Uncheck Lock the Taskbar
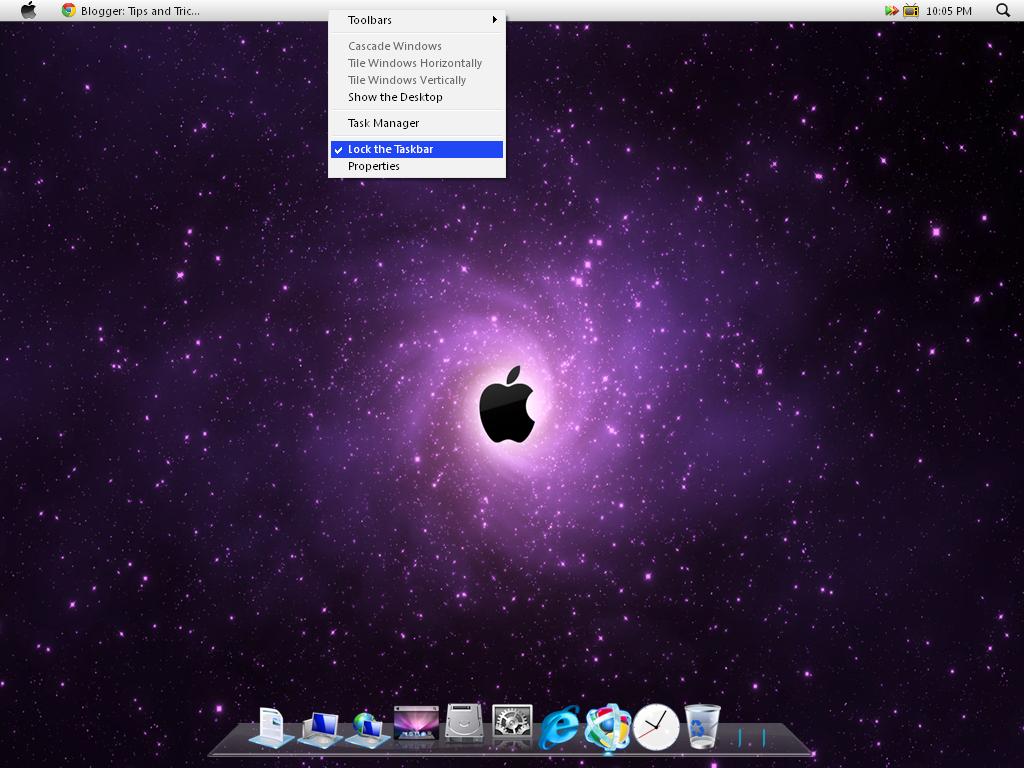Screen dimensions: 1024x768 pyautogui.click(x=390, y=148)
